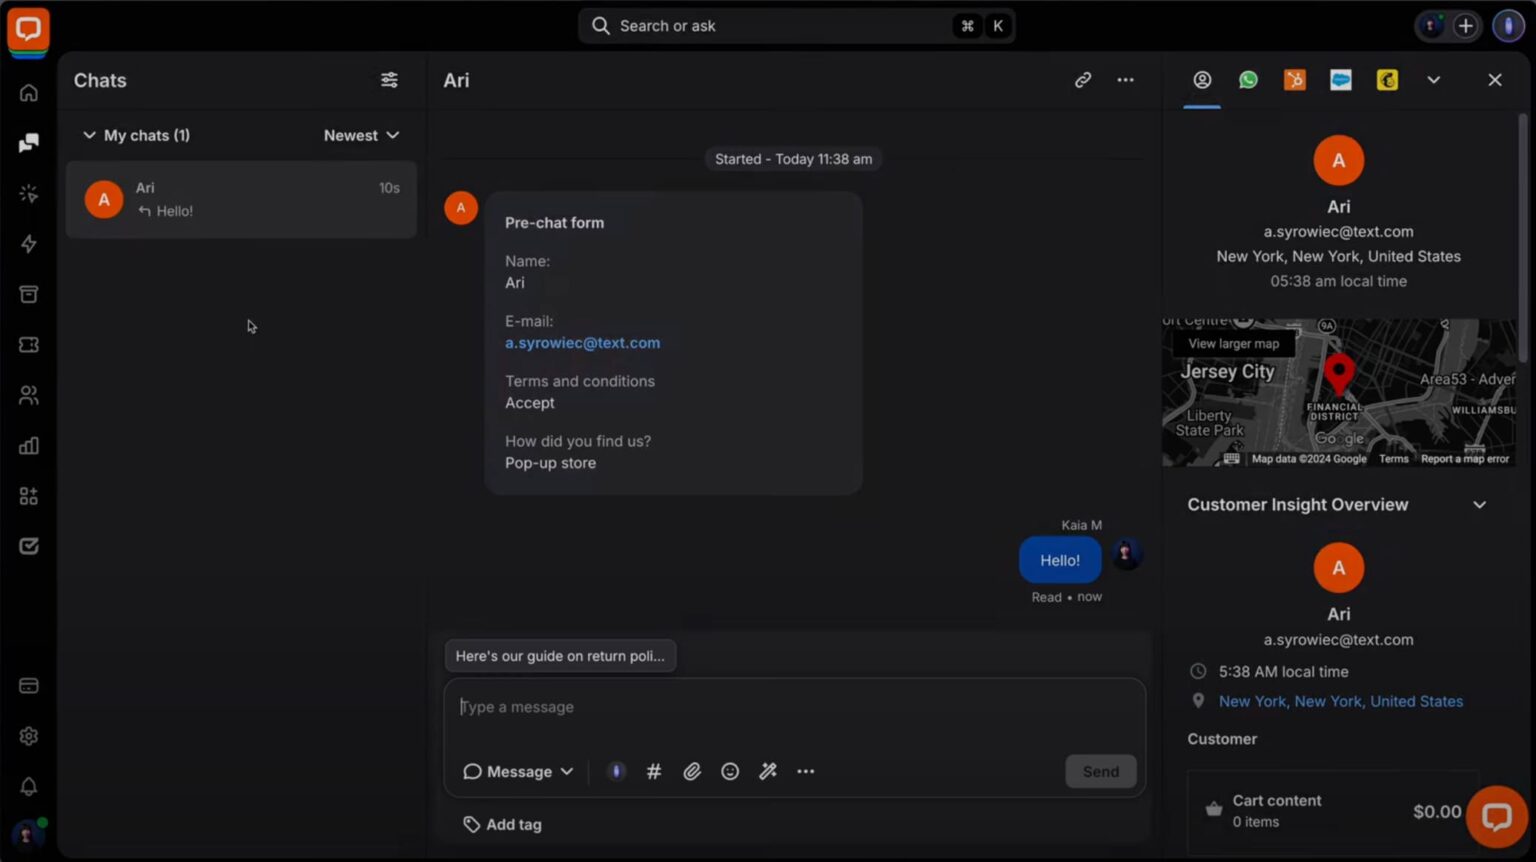The image size is (1536, 862).
Task: Click the a.syrowiec@text.com email link in chat
Action: [582, 343]
